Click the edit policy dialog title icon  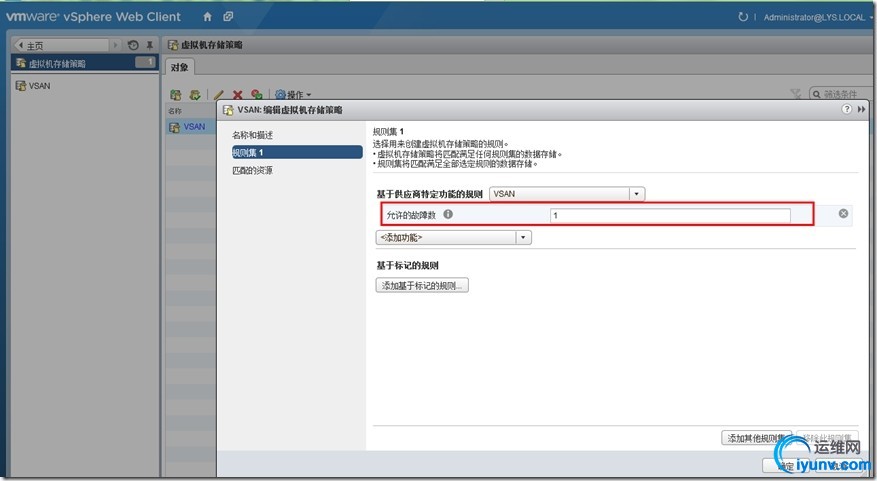[228, 110]
